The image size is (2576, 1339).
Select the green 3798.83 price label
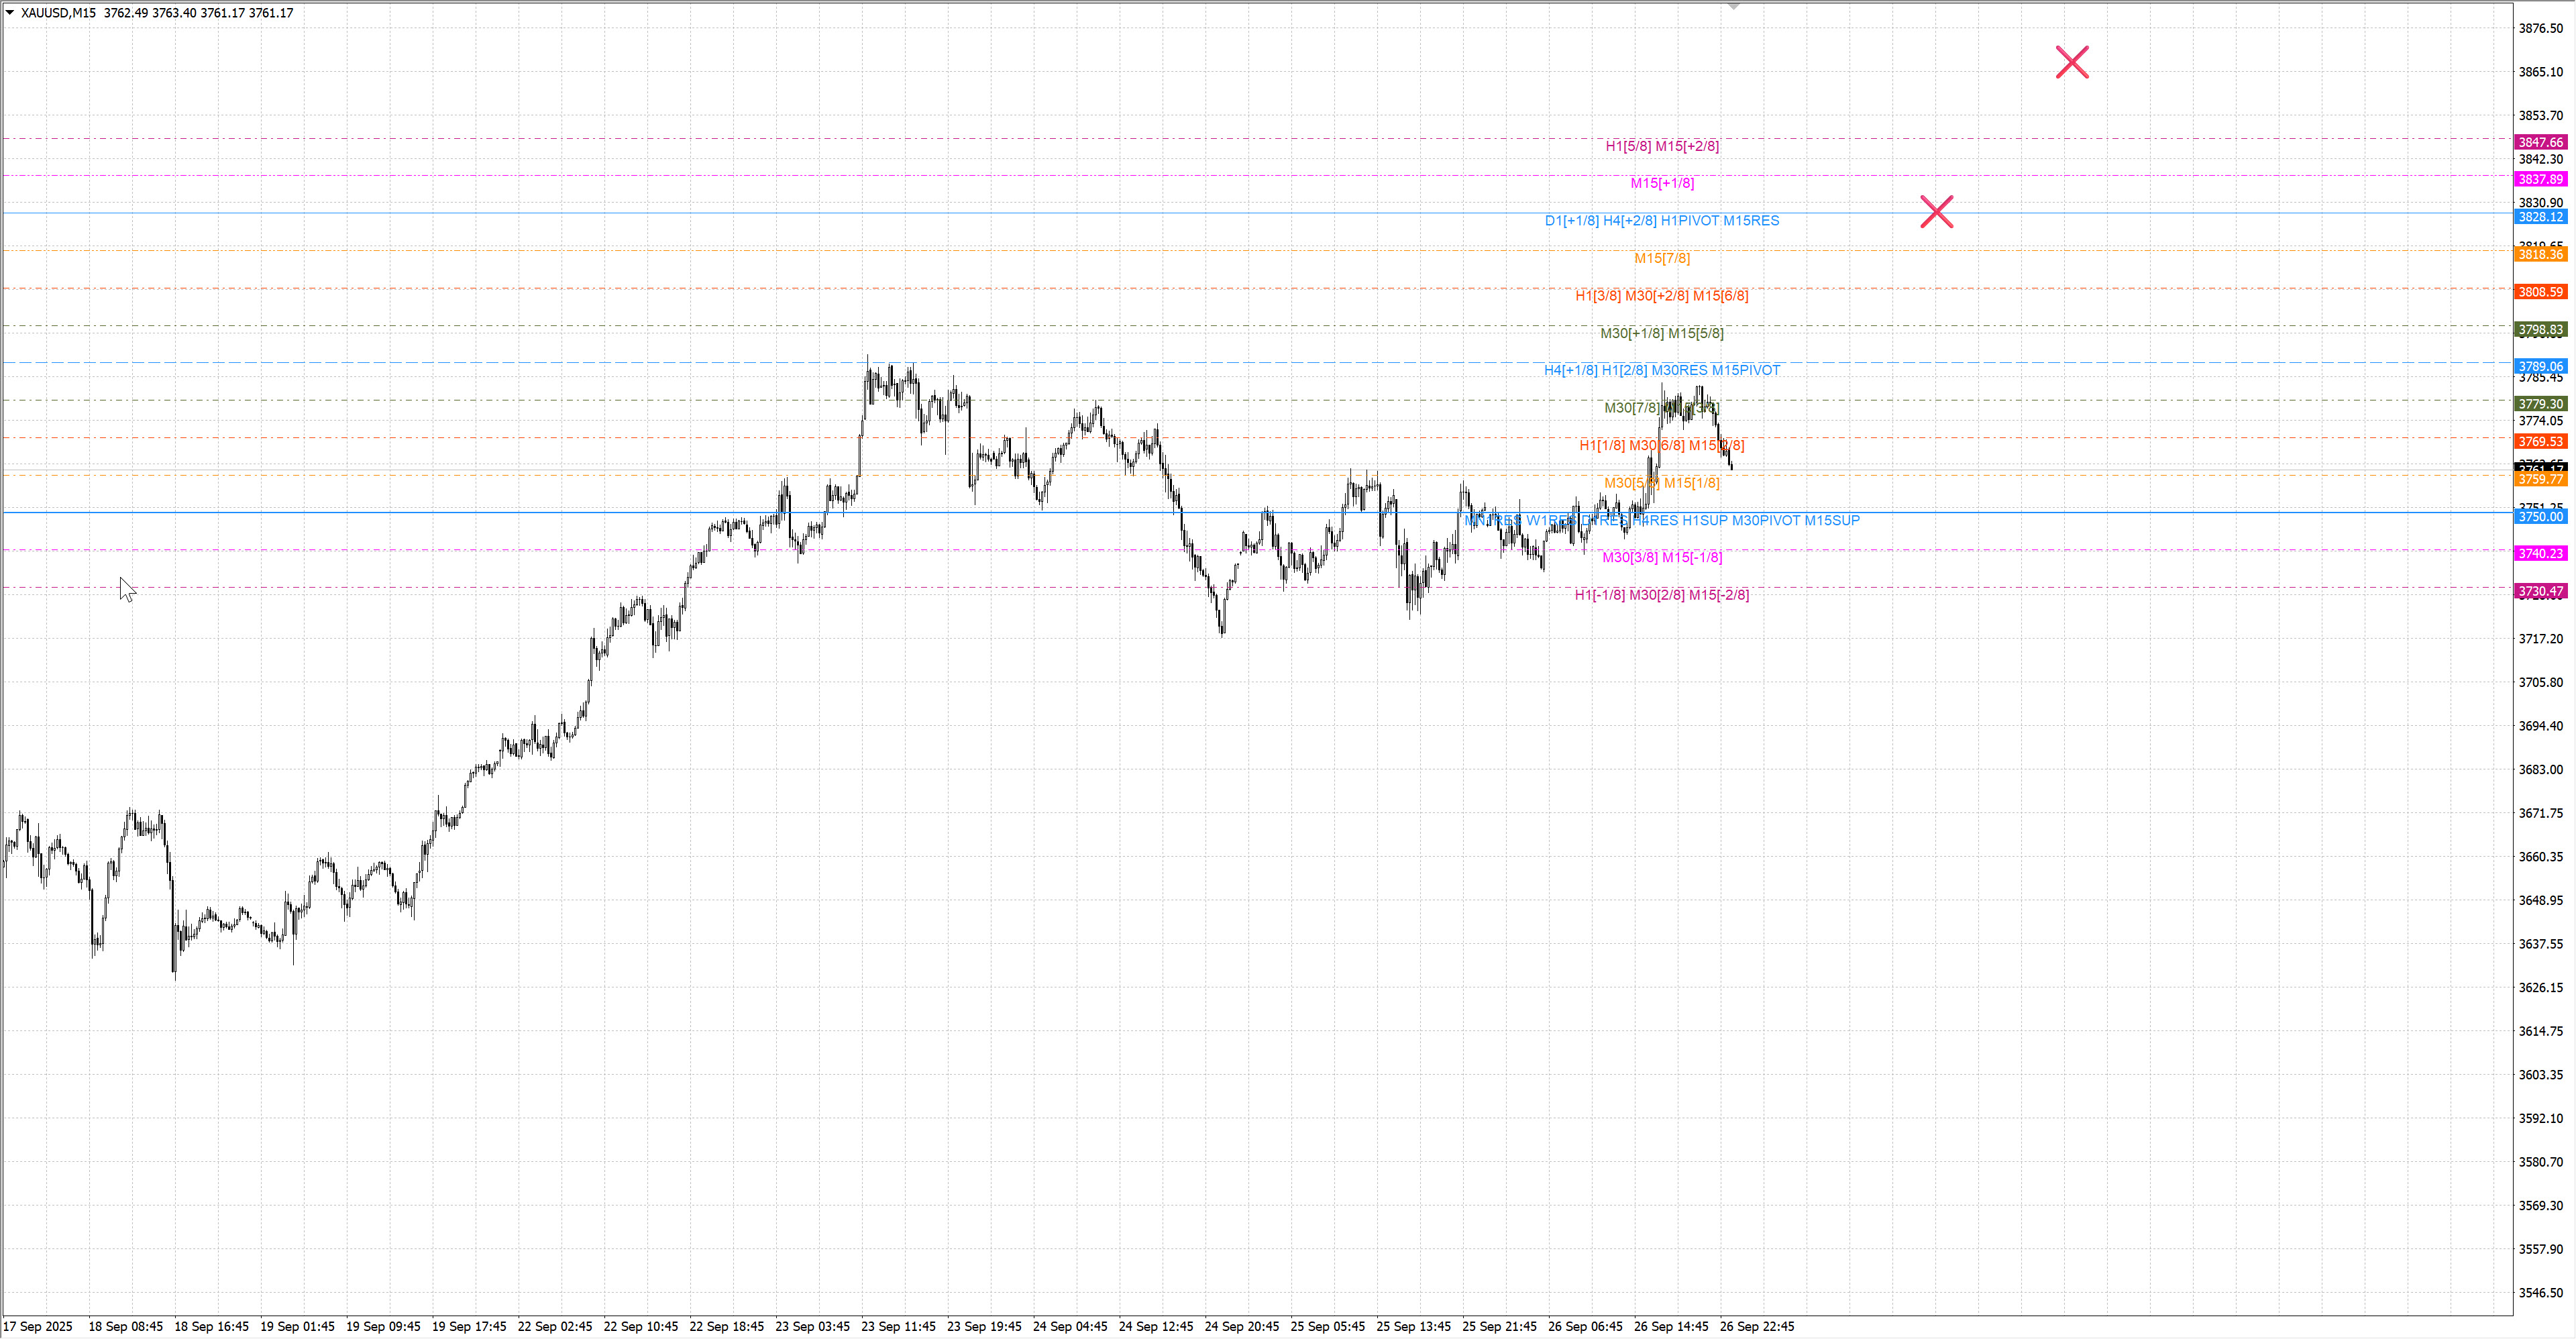coord(2540,330)
